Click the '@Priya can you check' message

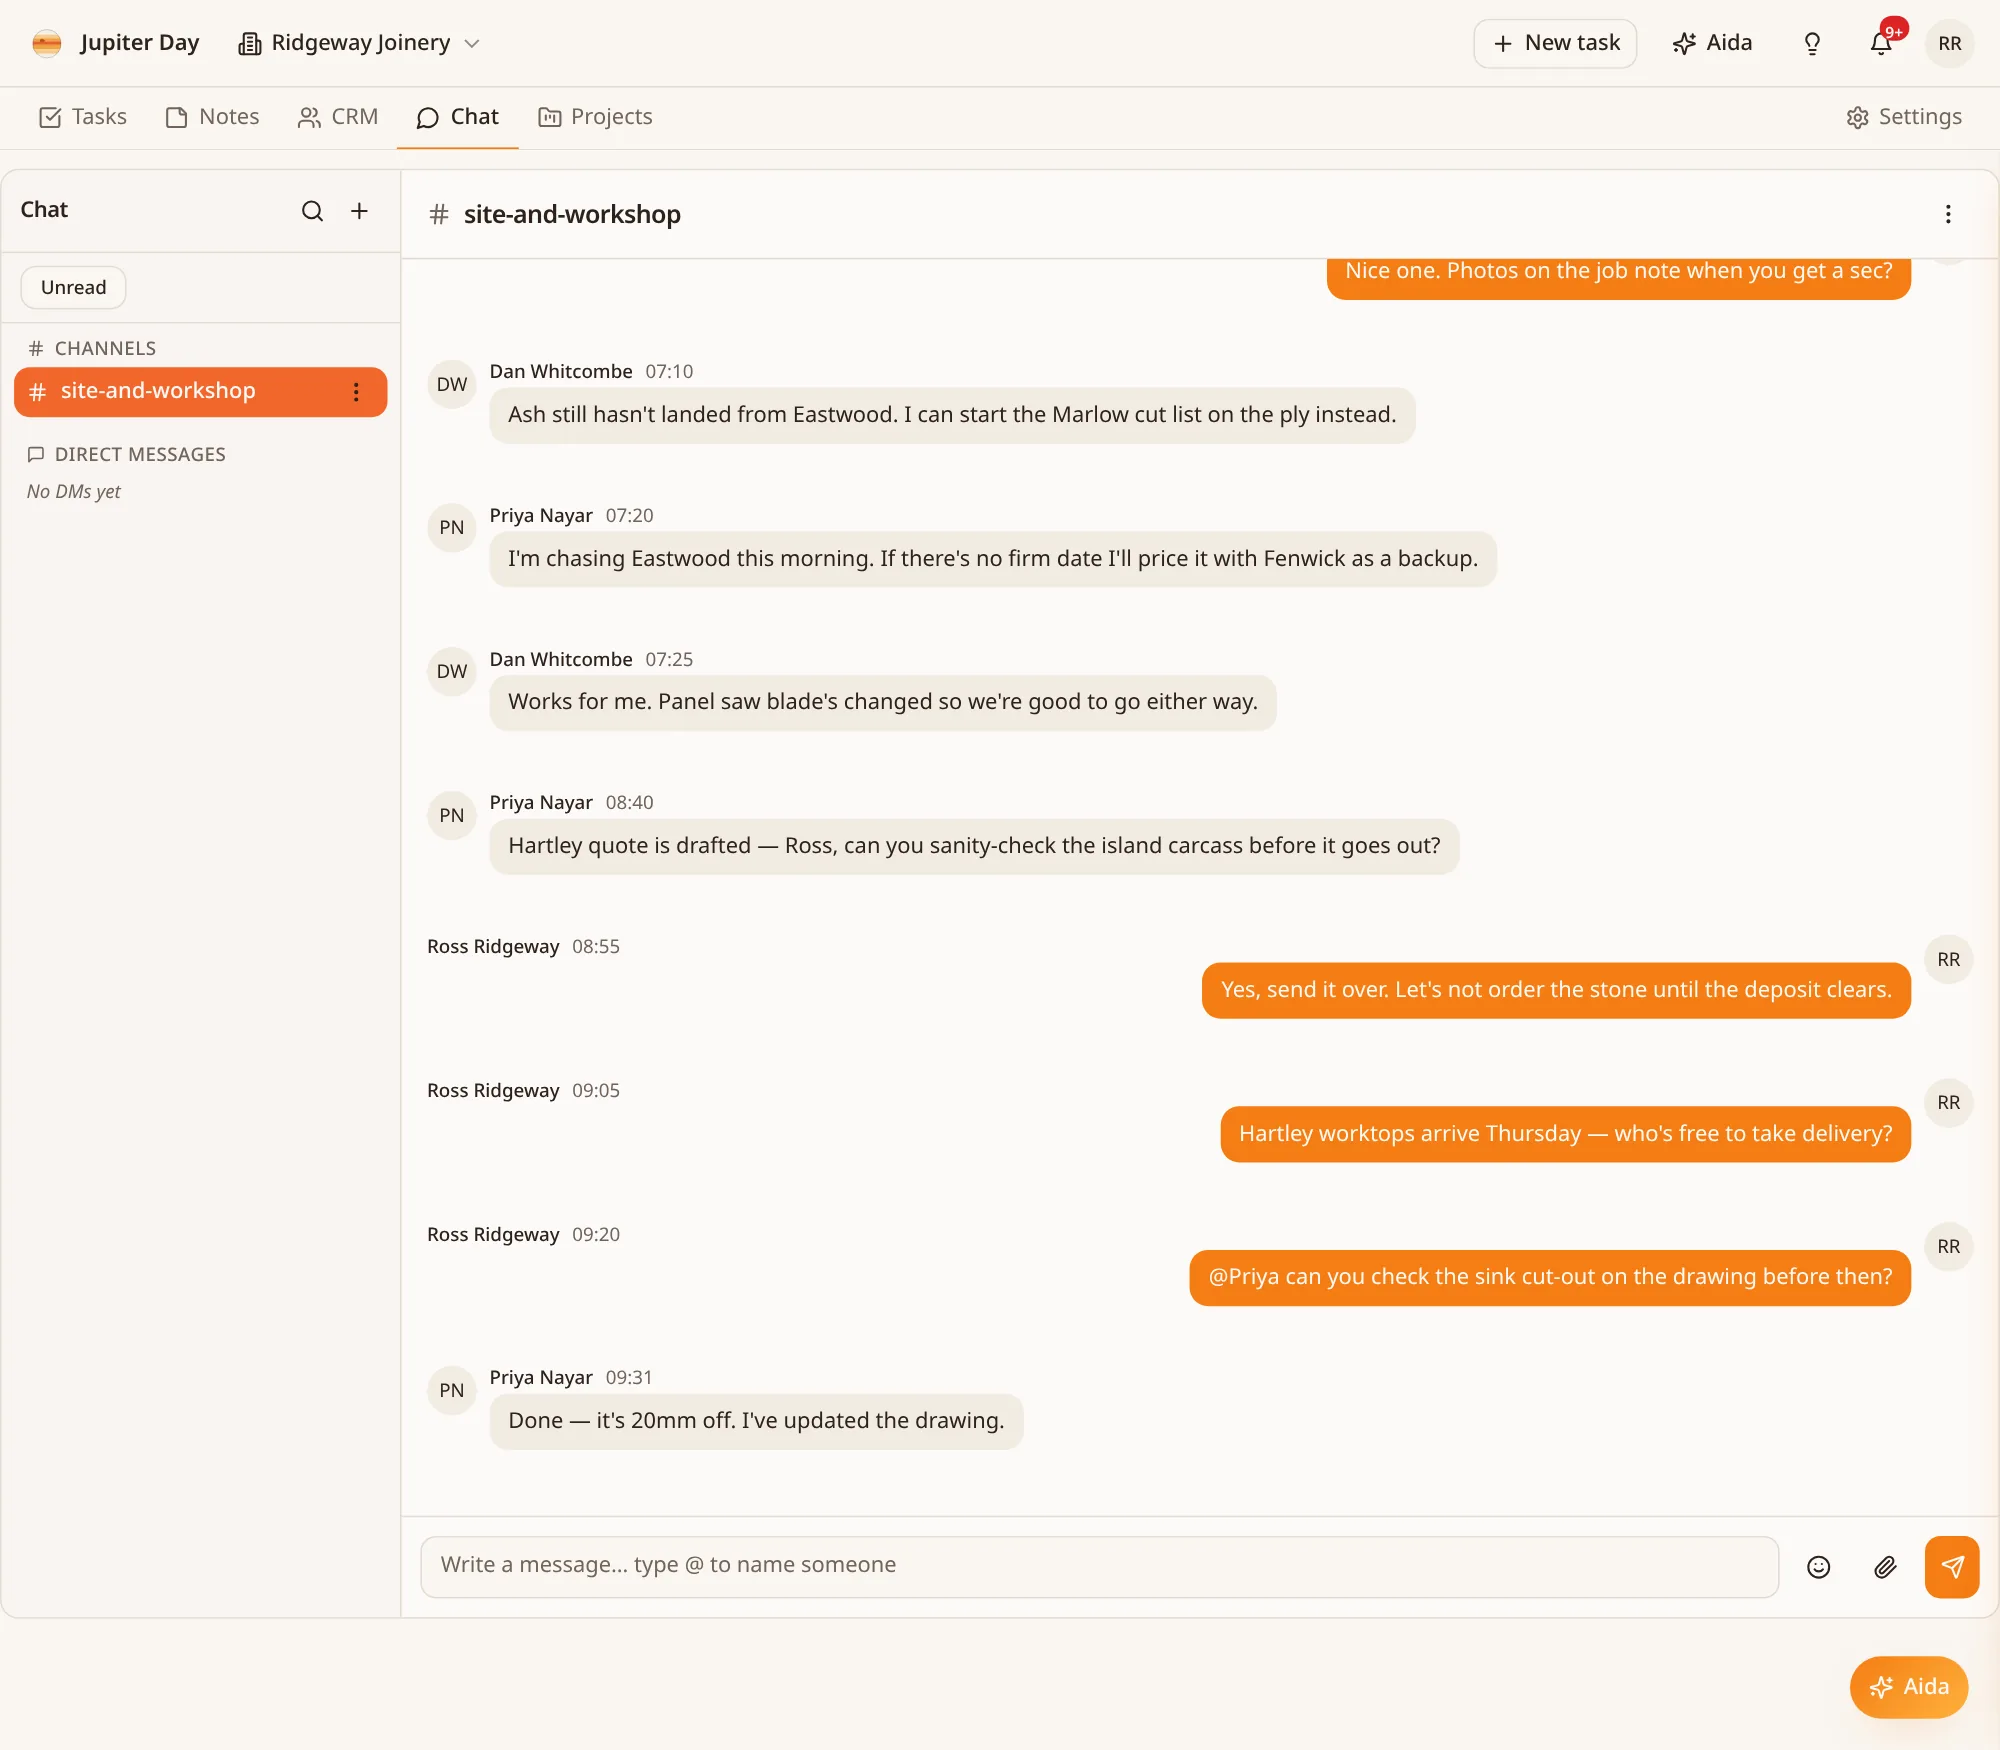1550,1278
